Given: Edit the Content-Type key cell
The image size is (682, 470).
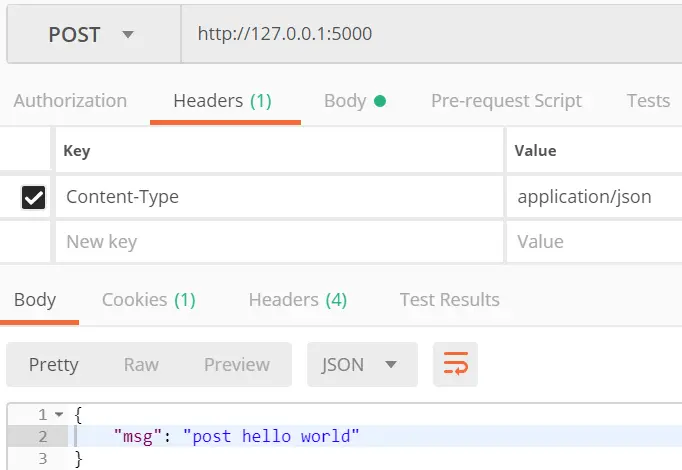Looking at the screenshot, I should click(279, 197).
